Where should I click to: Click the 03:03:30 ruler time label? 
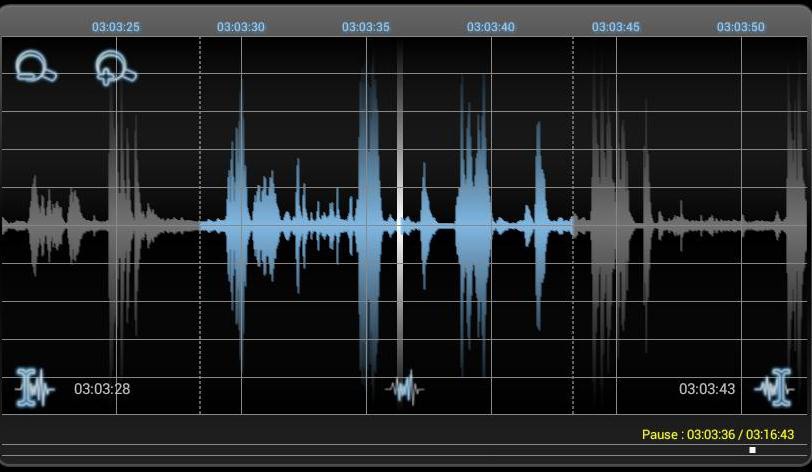[240, 27]
